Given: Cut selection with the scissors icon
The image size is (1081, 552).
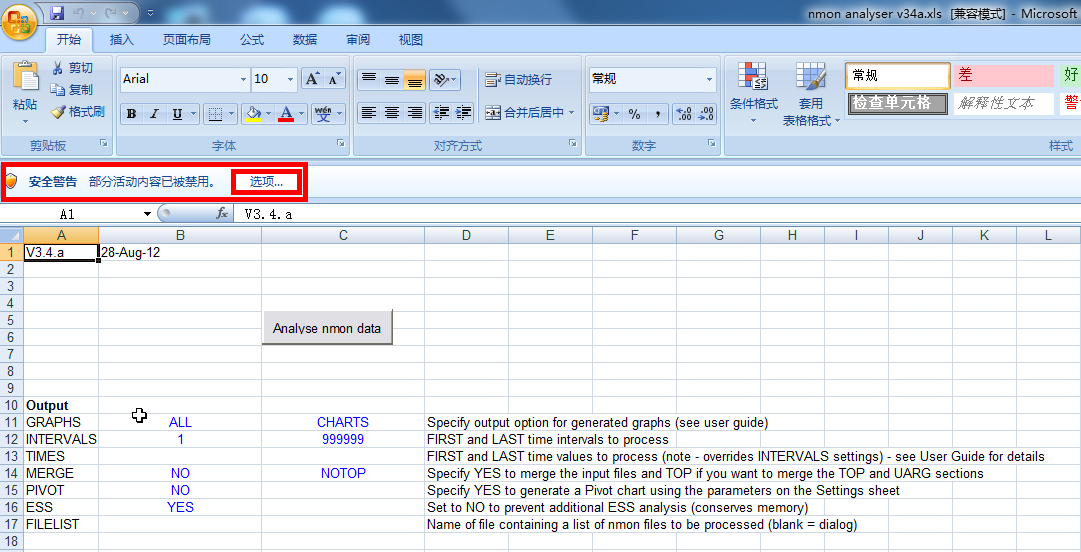Looking at the screenshot, I should tap(58, 68).
